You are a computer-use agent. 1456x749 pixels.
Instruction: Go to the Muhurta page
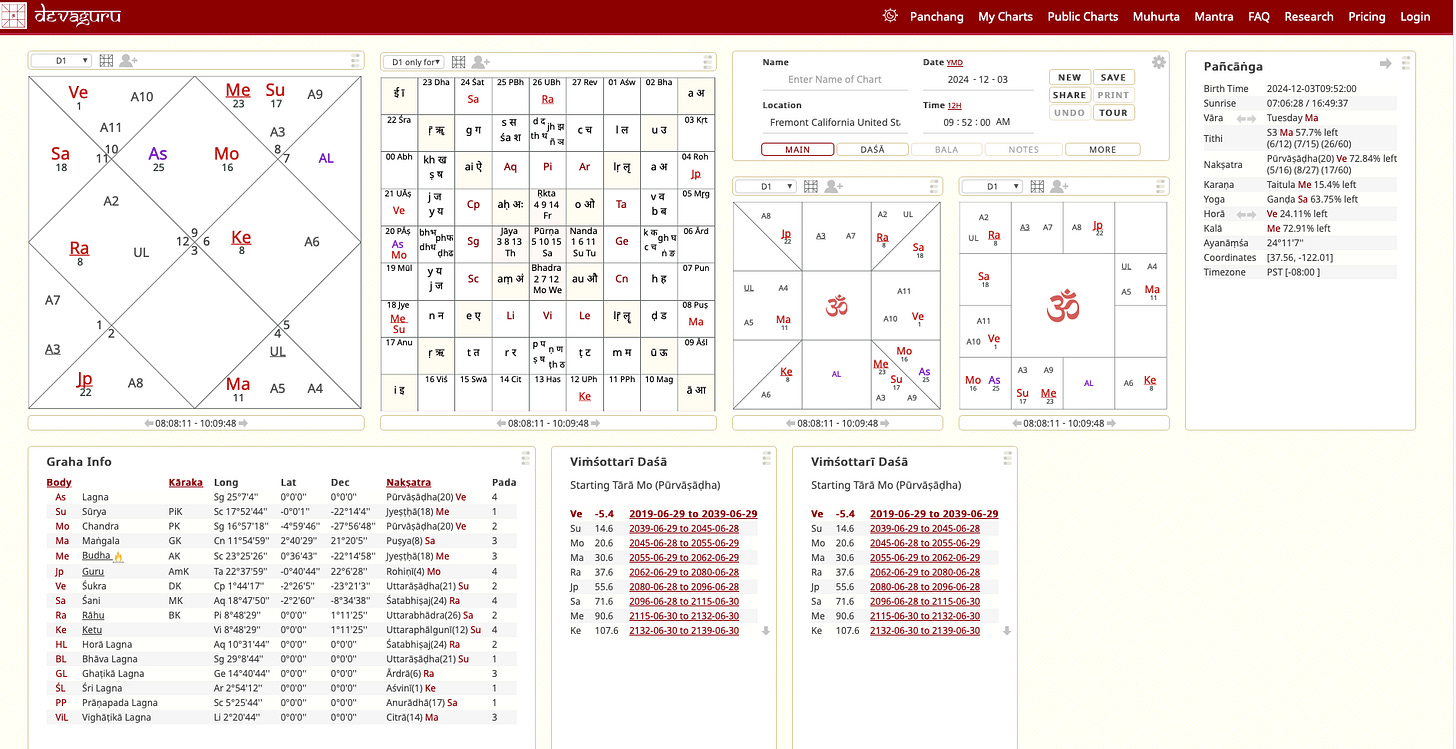1156,17
